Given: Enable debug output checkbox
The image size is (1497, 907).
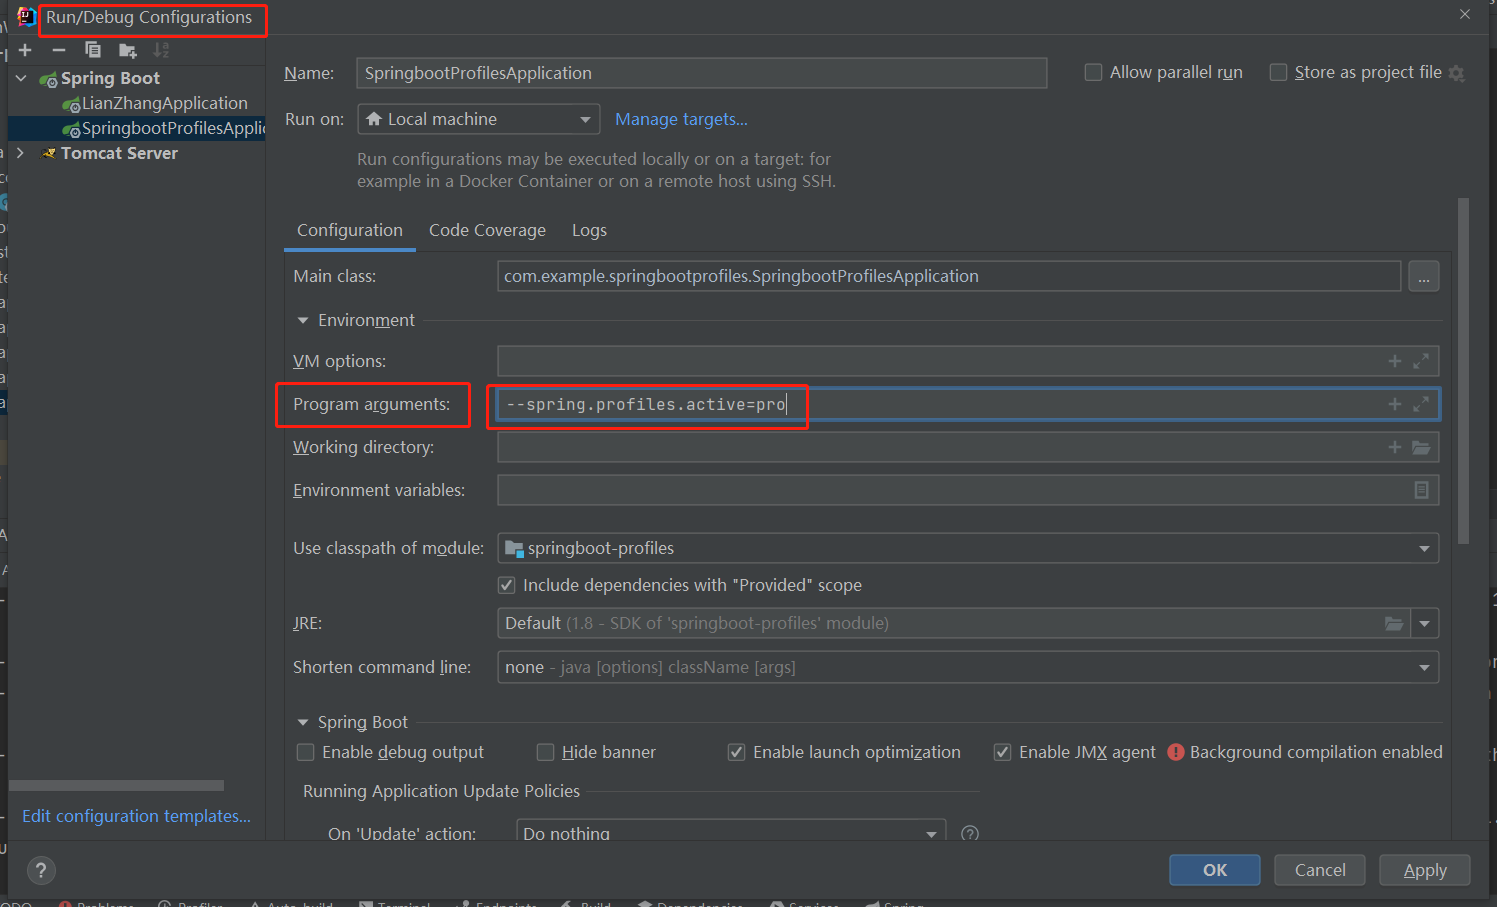Looking at the screenshot, I should (x=306, y=752).
